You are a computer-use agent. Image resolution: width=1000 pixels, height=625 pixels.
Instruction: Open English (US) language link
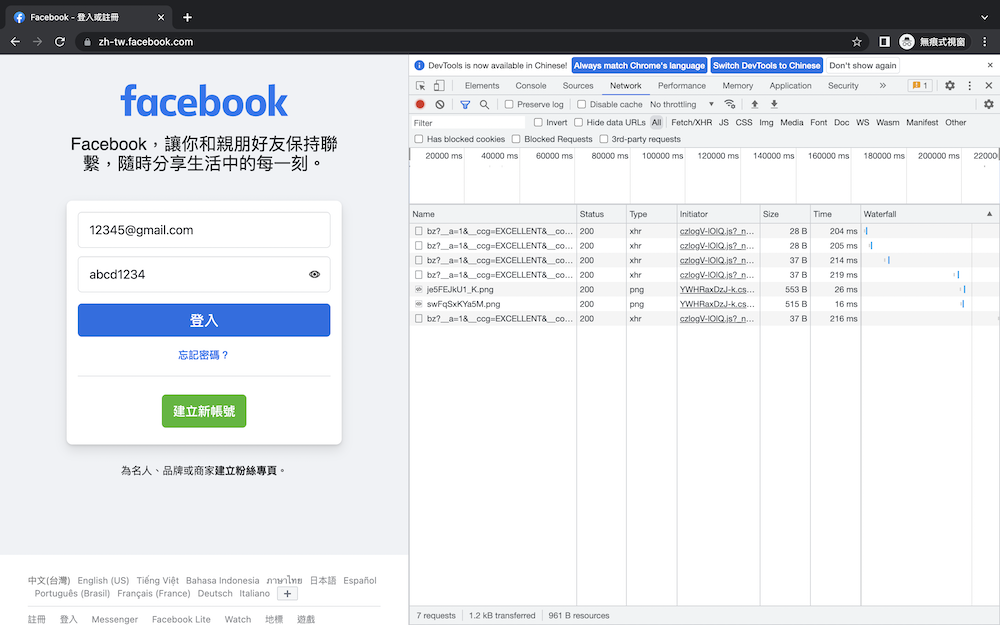[x=103, y=580]
